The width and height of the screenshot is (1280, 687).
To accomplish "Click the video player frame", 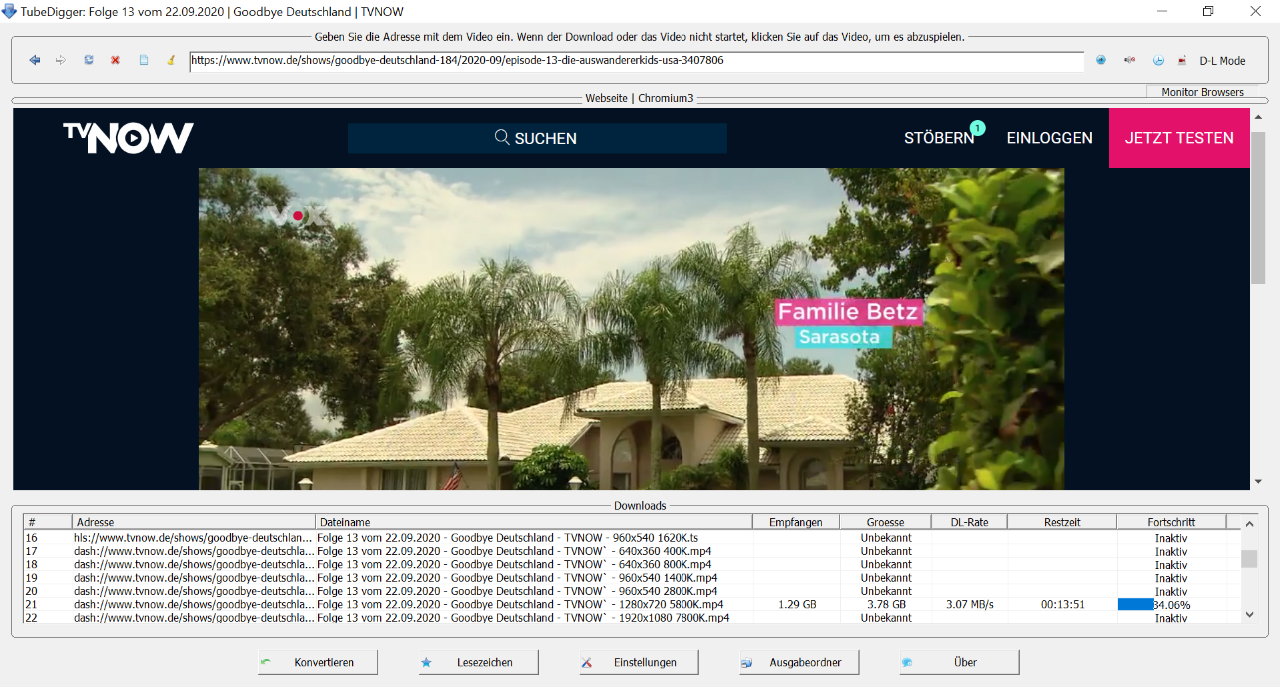I will 631,329.
